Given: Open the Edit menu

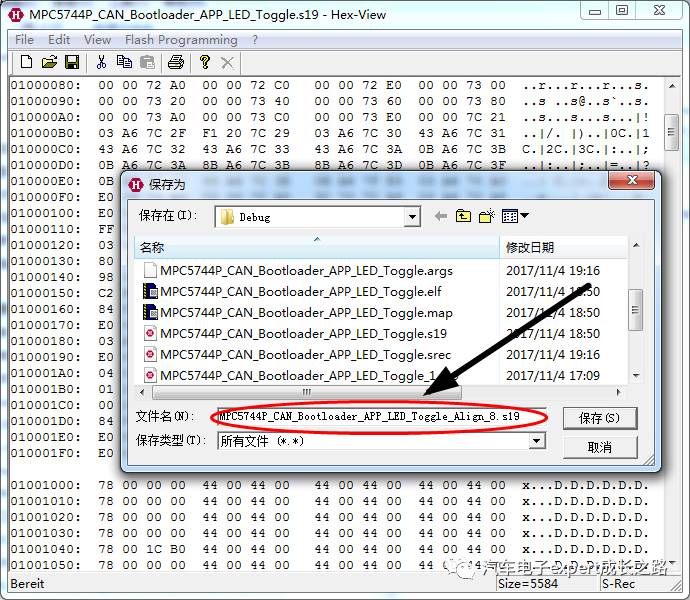Looking at the screenshot, I should click(x=59, y=40).
